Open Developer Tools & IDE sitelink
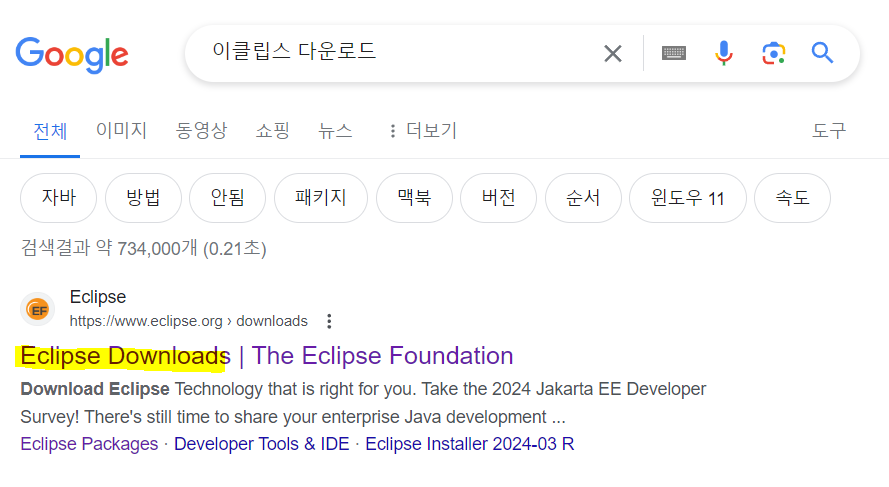889x487 pixels. click(x=261, y=444)
